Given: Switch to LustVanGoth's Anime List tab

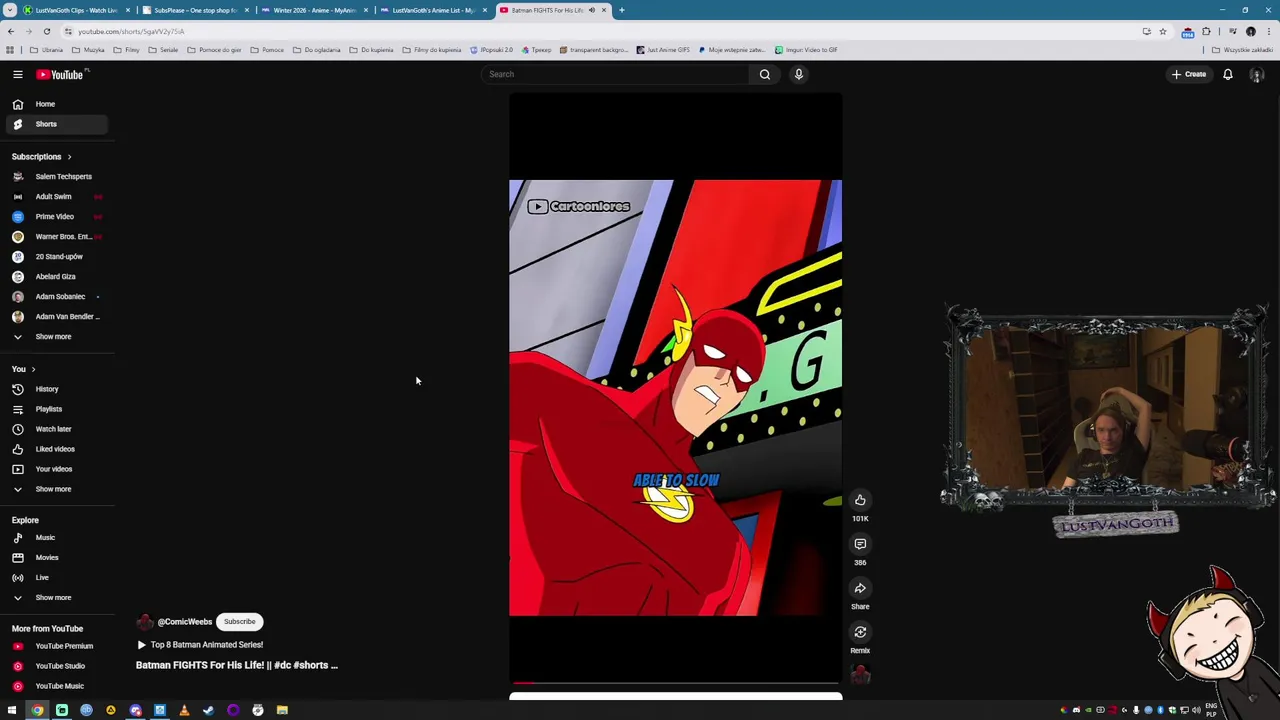Looking at the screenshot, I should (433, 10).
